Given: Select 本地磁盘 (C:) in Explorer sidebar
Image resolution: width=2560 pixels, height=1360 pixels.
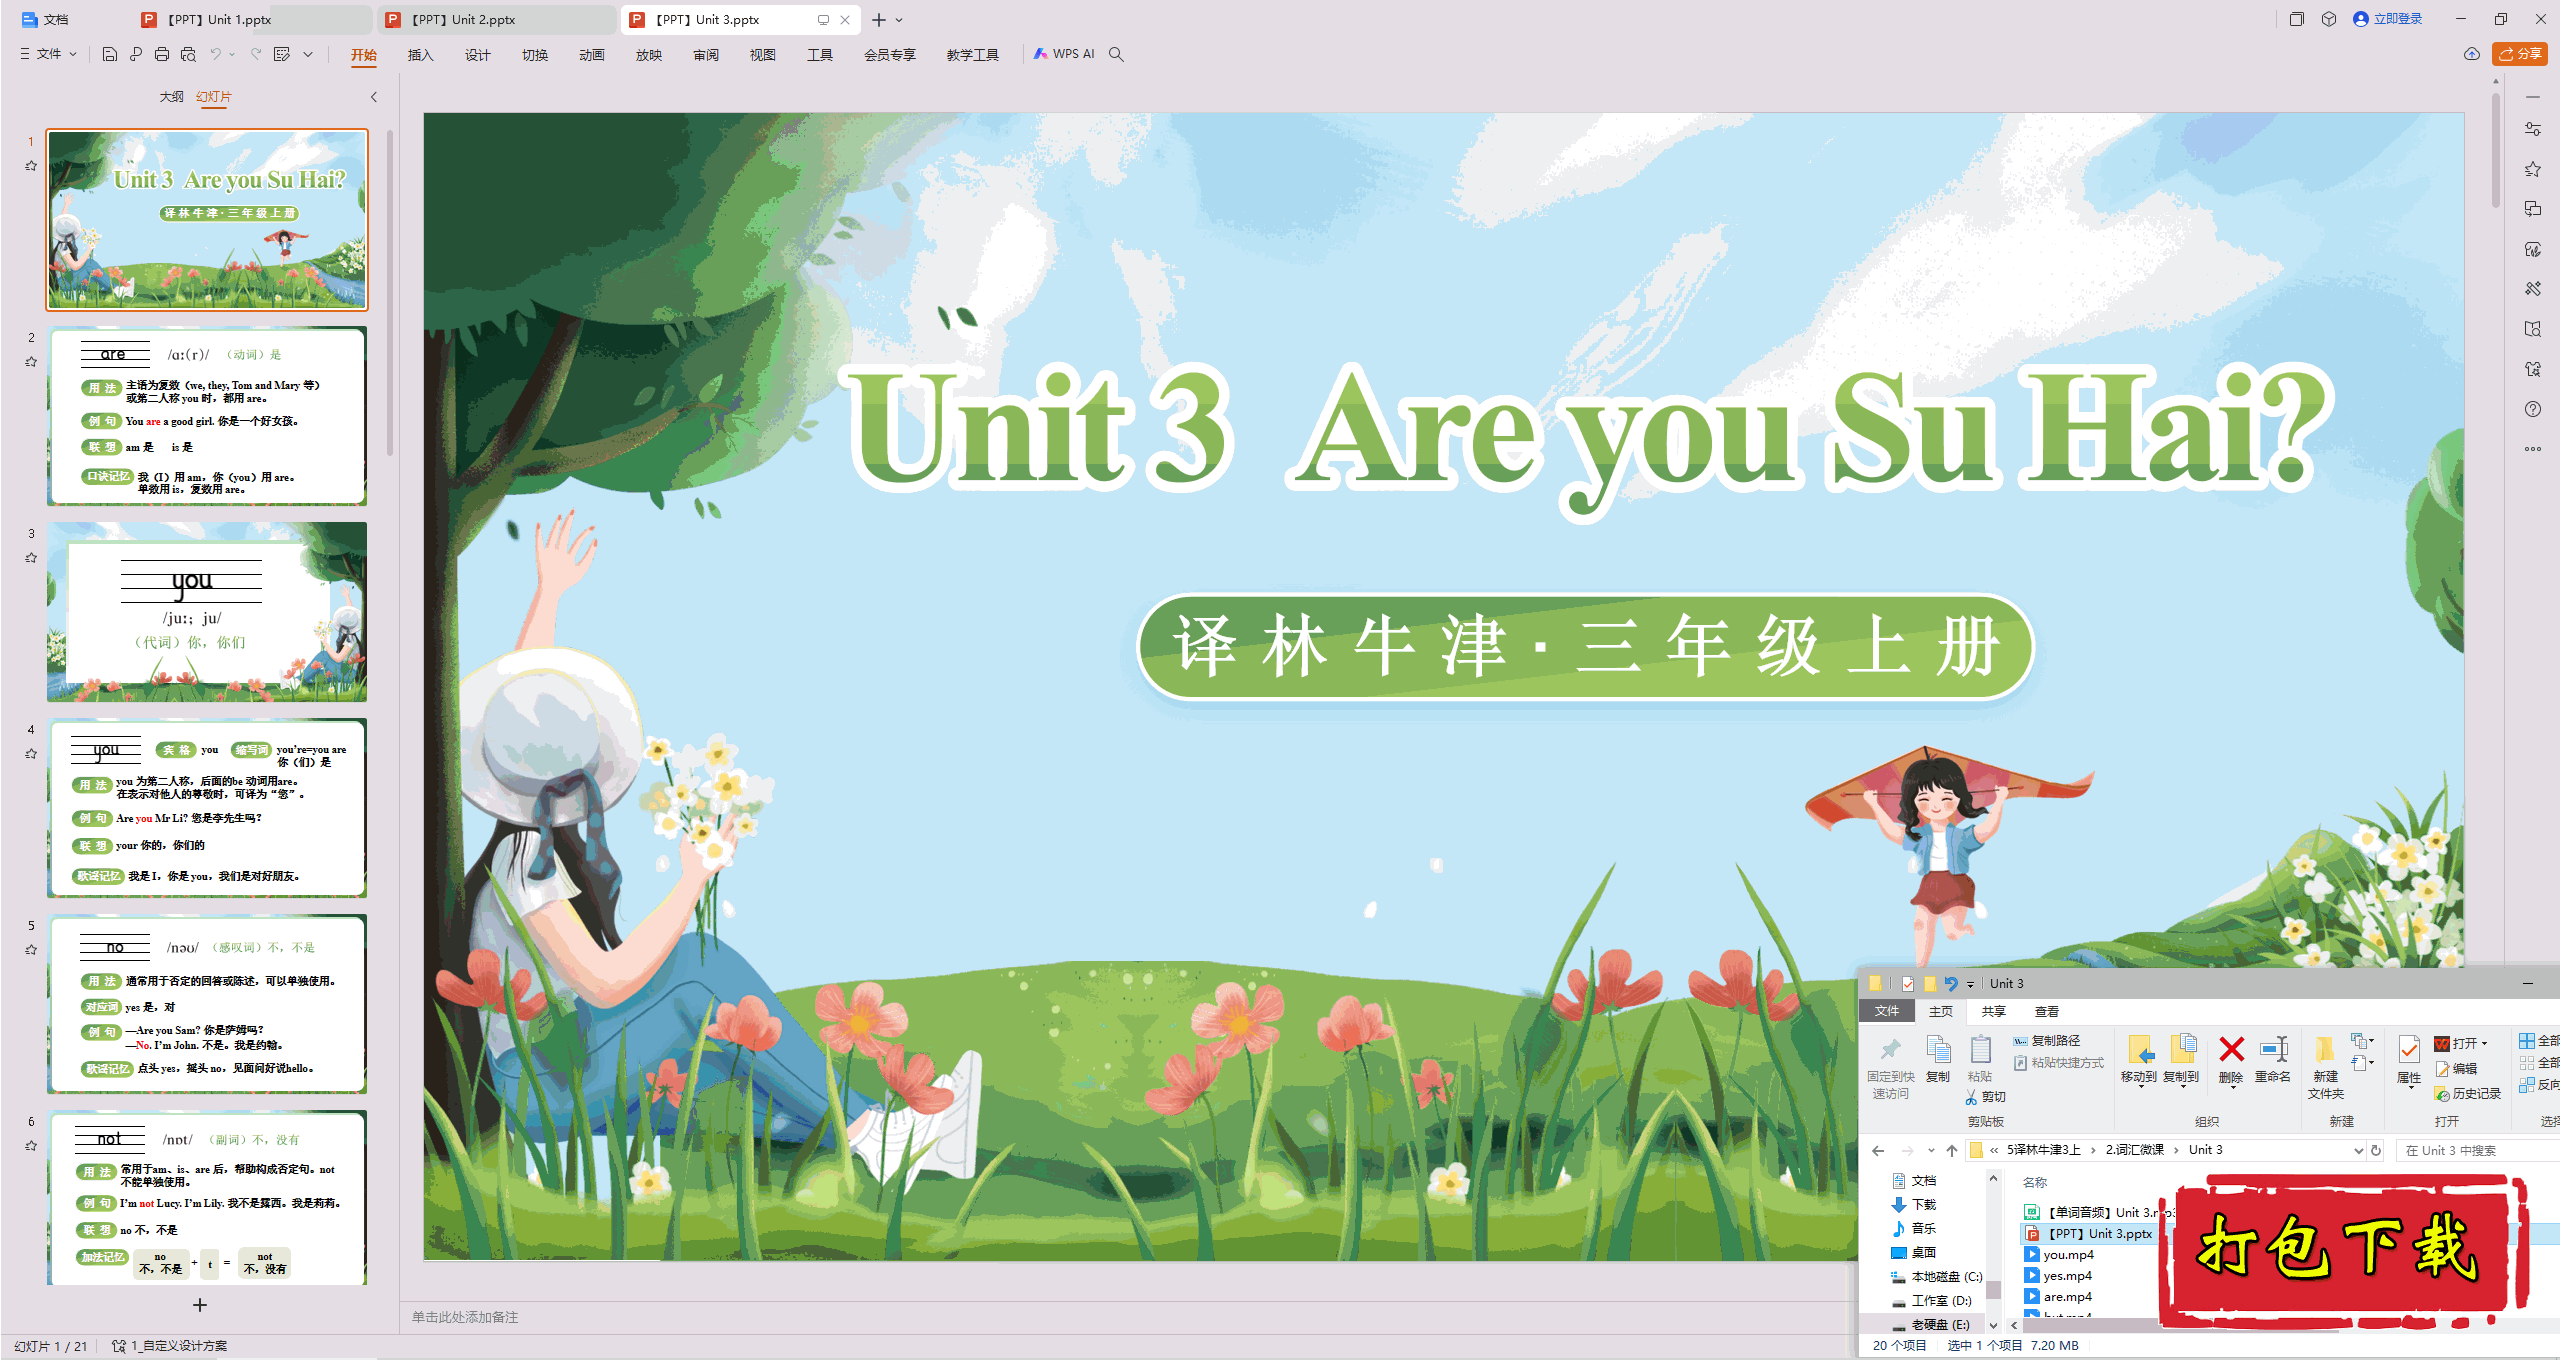Looking at the screenshot, I should [x=1936, y=1277].
